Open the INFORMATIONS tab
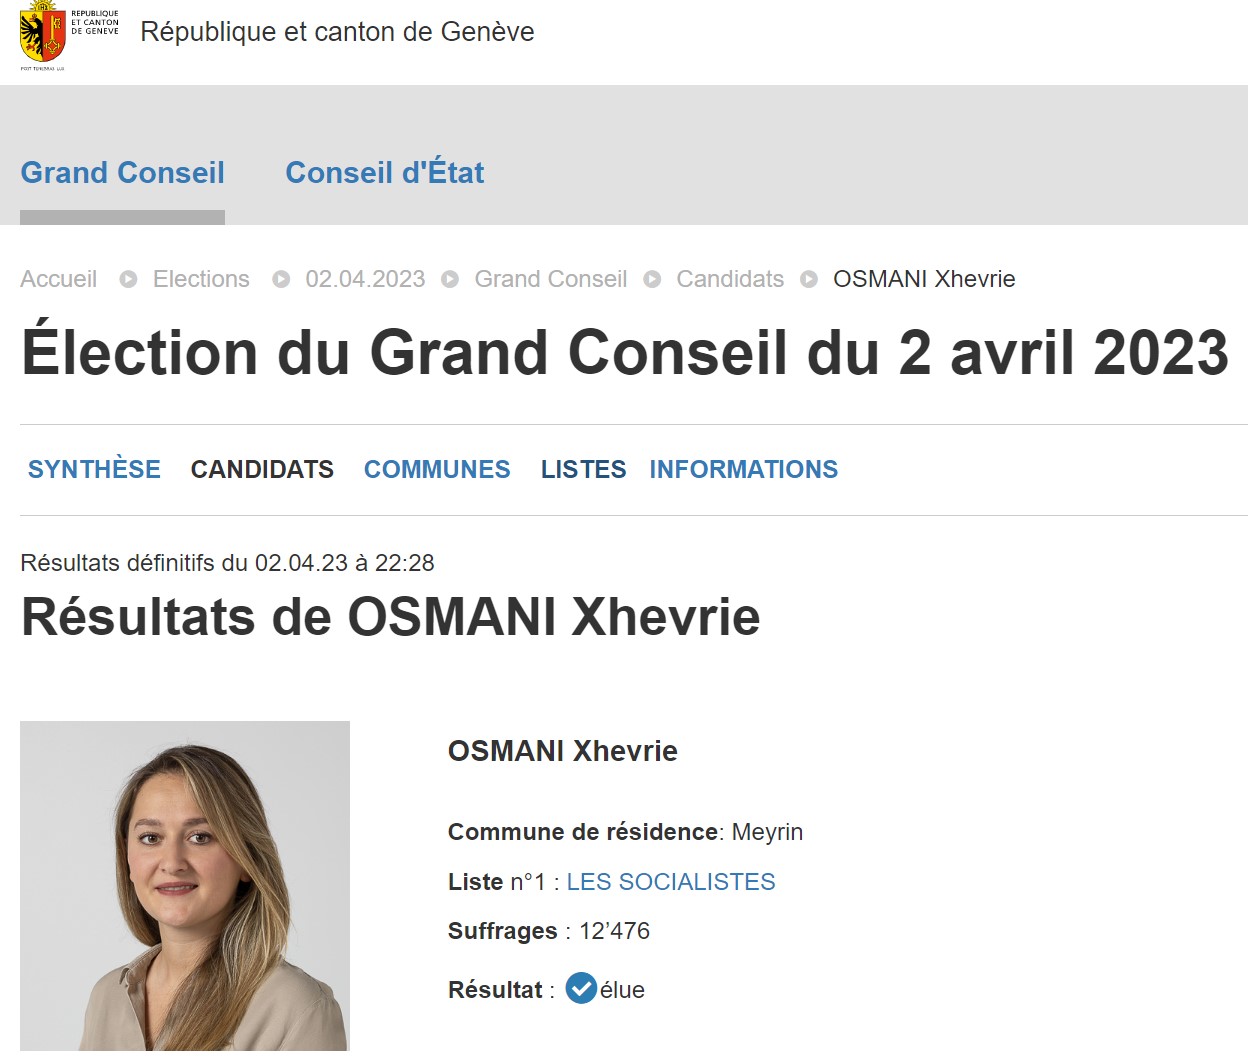 (743, 469)
